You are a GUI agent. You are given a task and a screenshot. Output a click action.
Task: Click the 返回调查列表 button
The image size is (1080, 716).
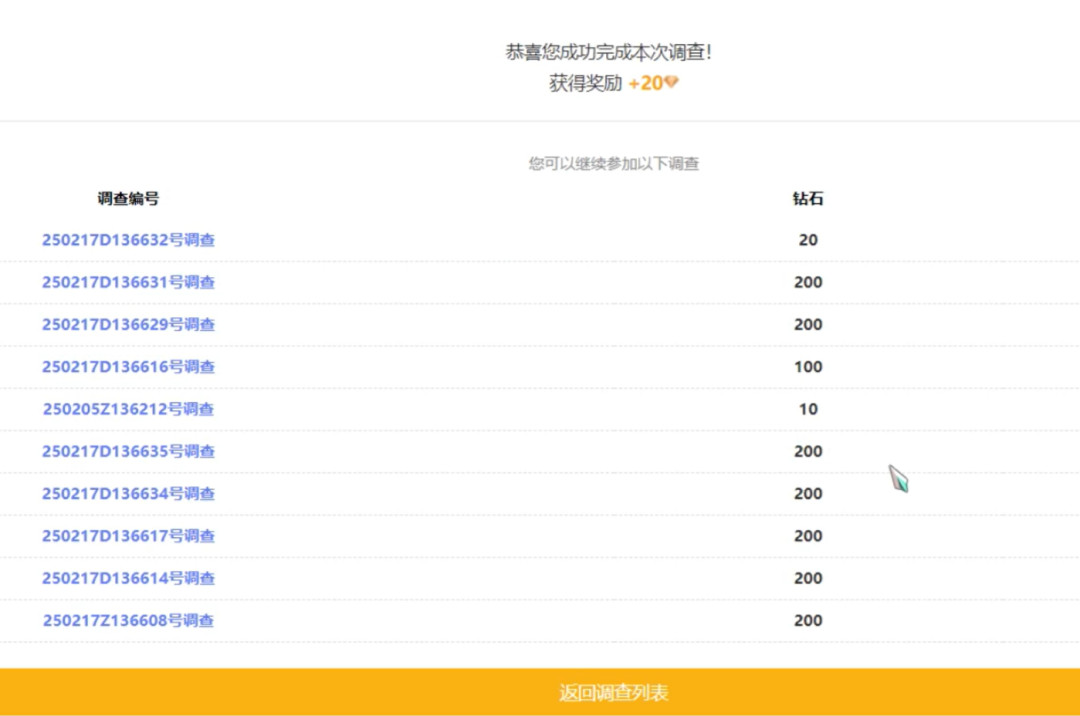[x=614, y=692]
